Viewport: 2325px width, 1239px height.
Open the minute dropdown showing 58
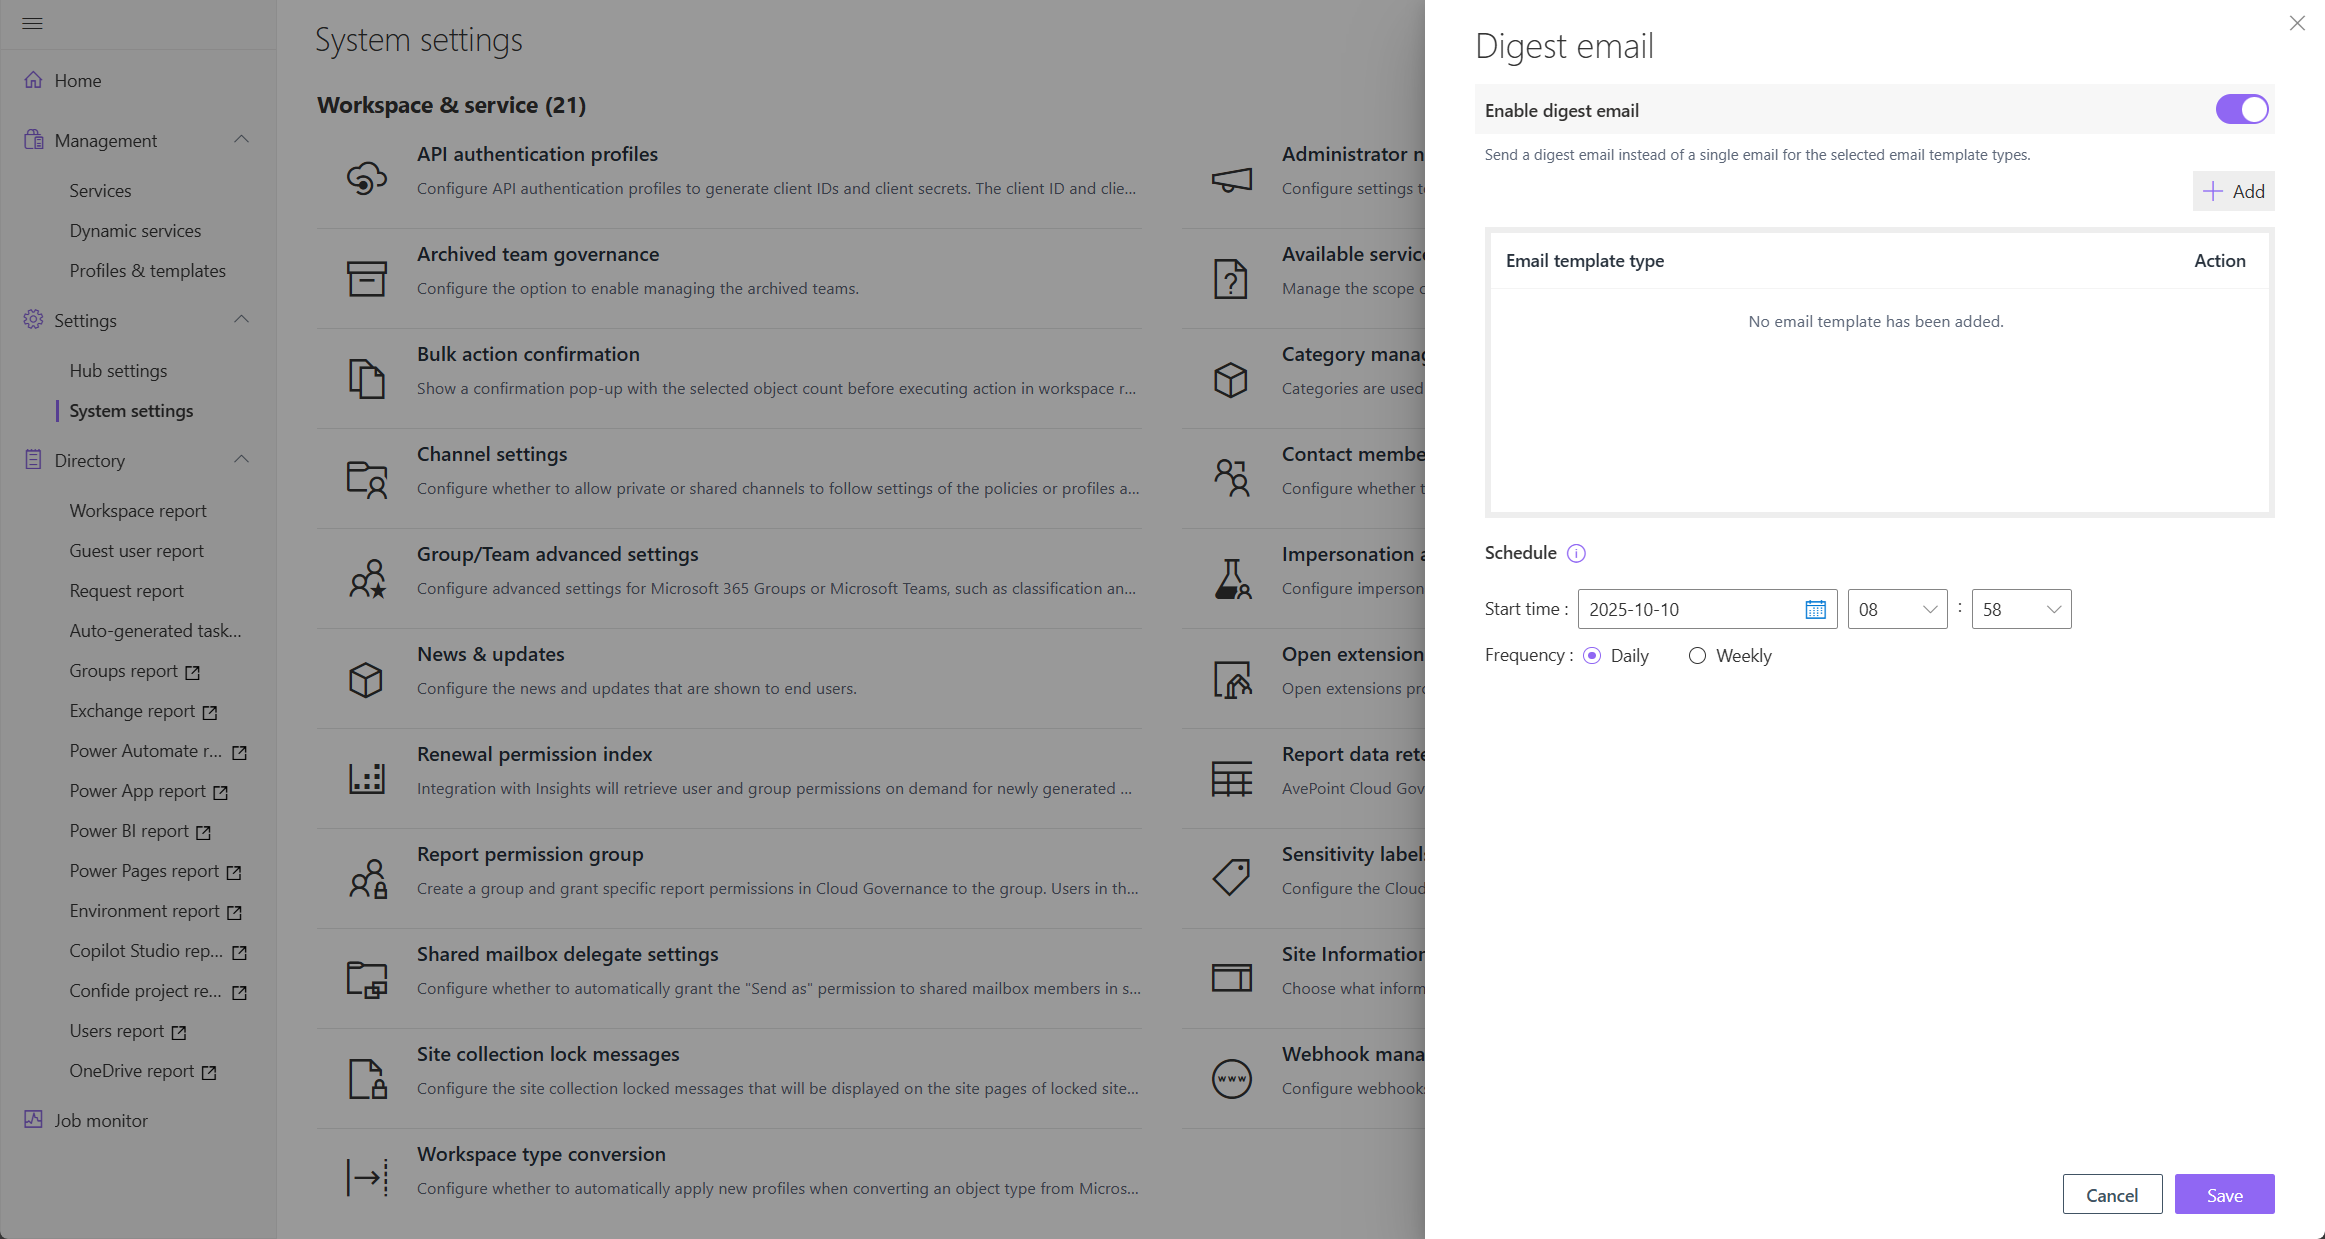[2021, 609]
